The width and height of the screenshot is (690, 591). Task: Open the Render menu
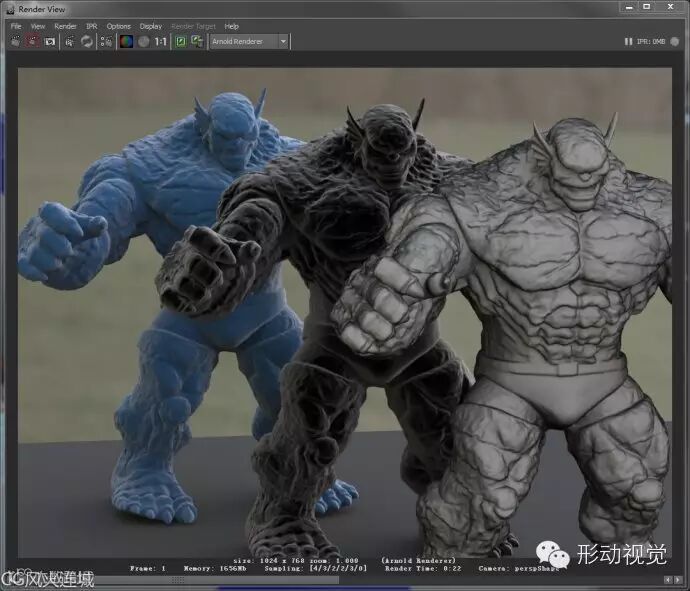(x=66, y=26)
